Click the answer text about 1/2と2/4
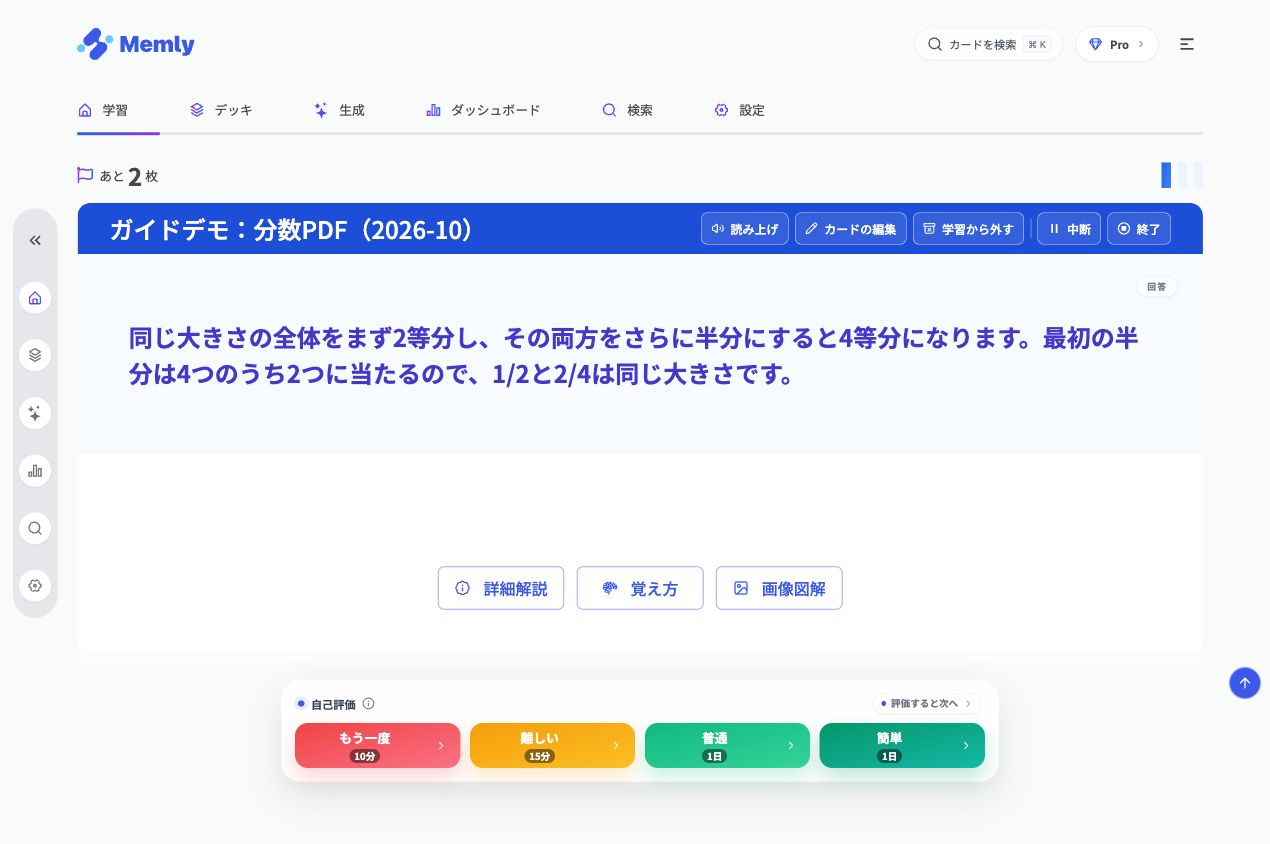 [x=634, y=356]
